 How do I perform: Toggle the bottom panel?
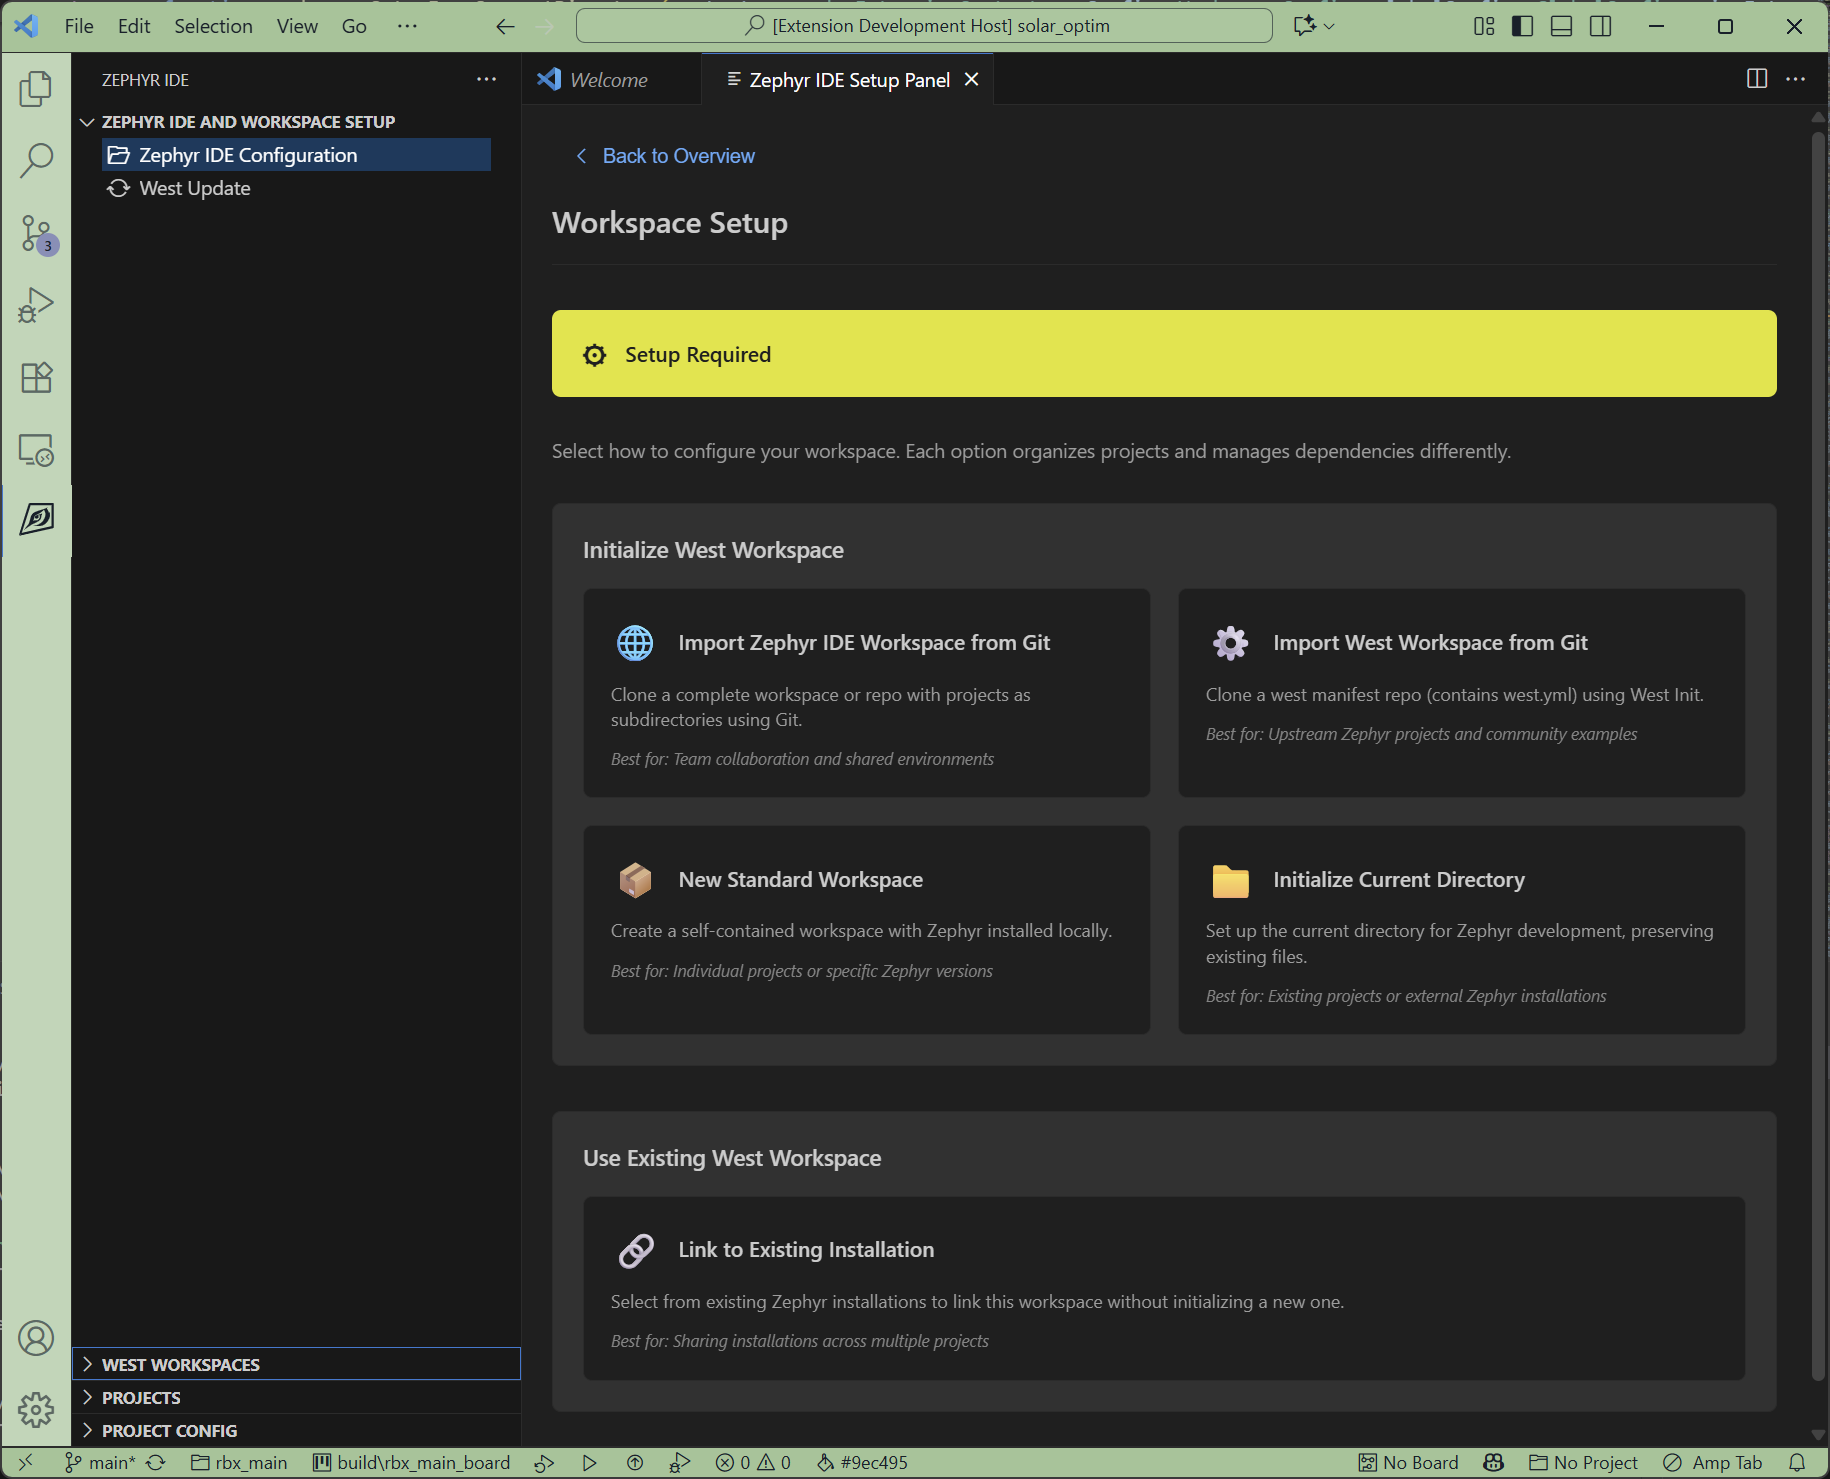(x=1562, y=26)
